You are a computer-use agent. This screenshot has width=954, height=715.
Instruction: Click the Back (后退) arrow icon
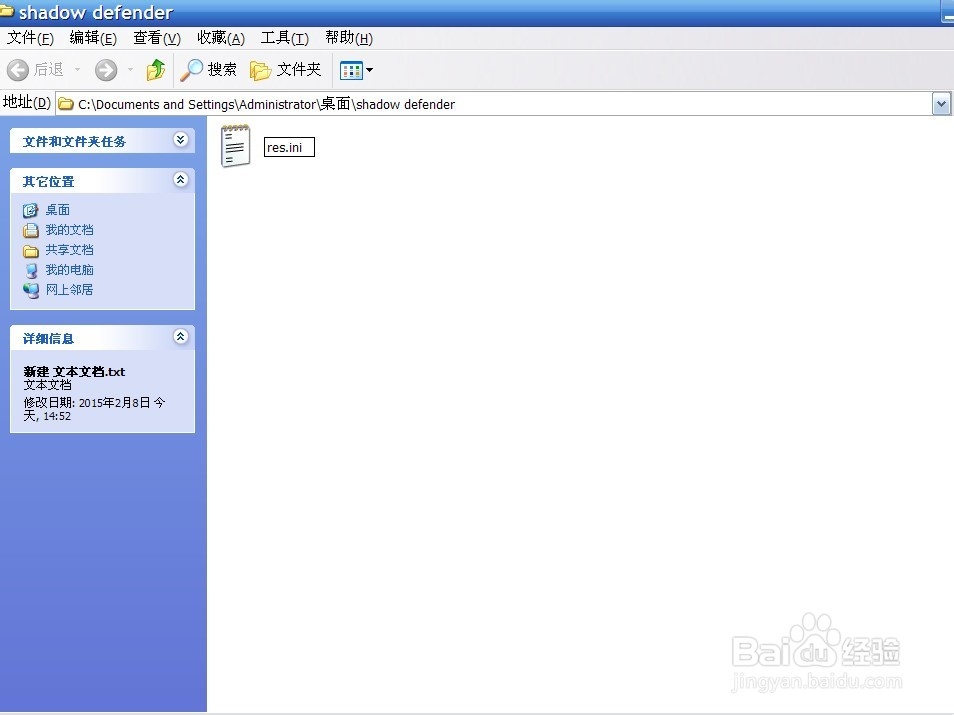18,70
